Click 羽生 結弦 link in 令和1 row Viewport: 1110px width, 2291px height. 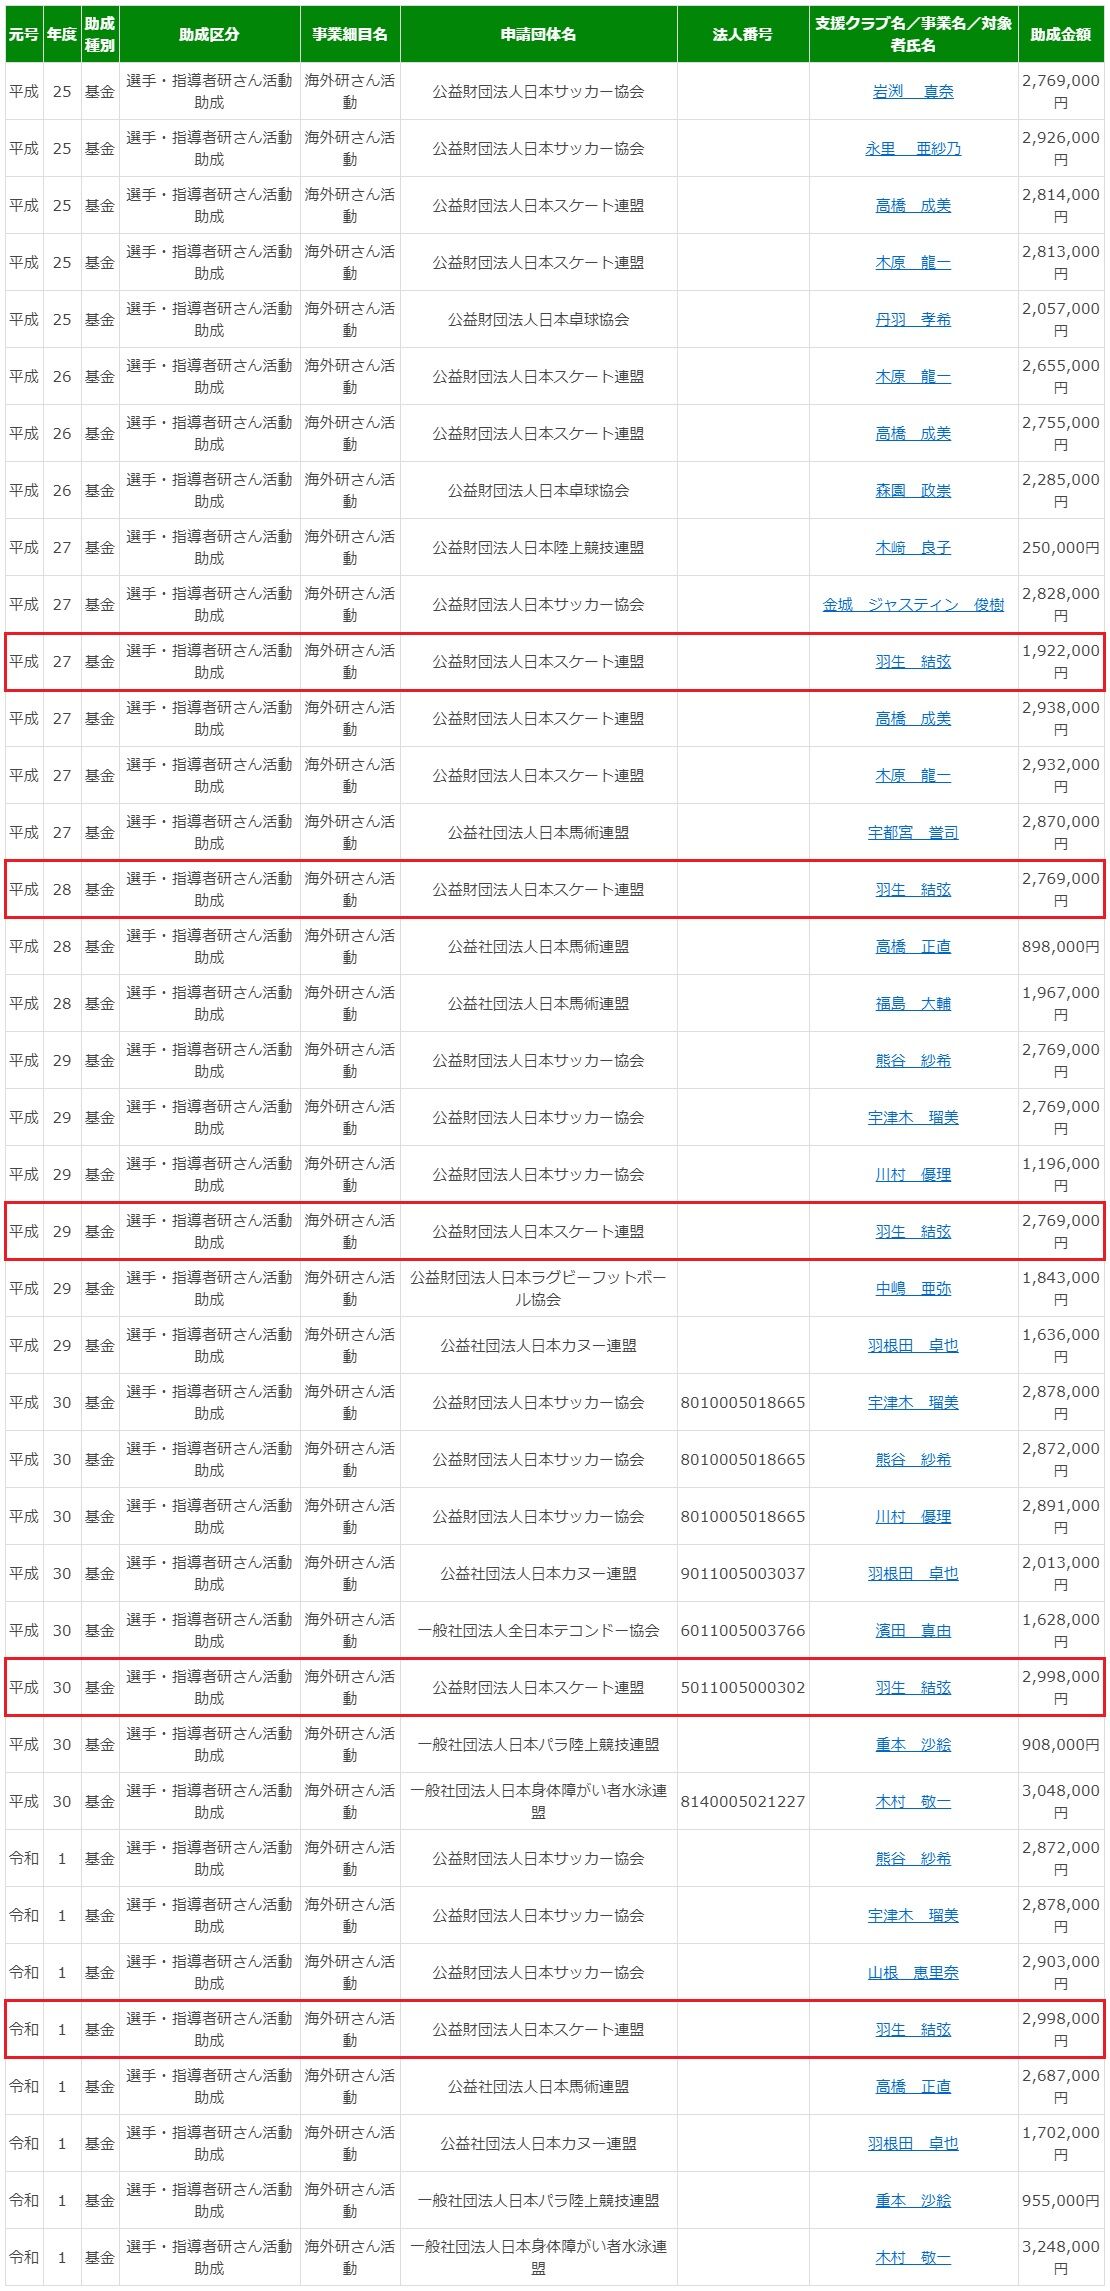coord(913,2029)
